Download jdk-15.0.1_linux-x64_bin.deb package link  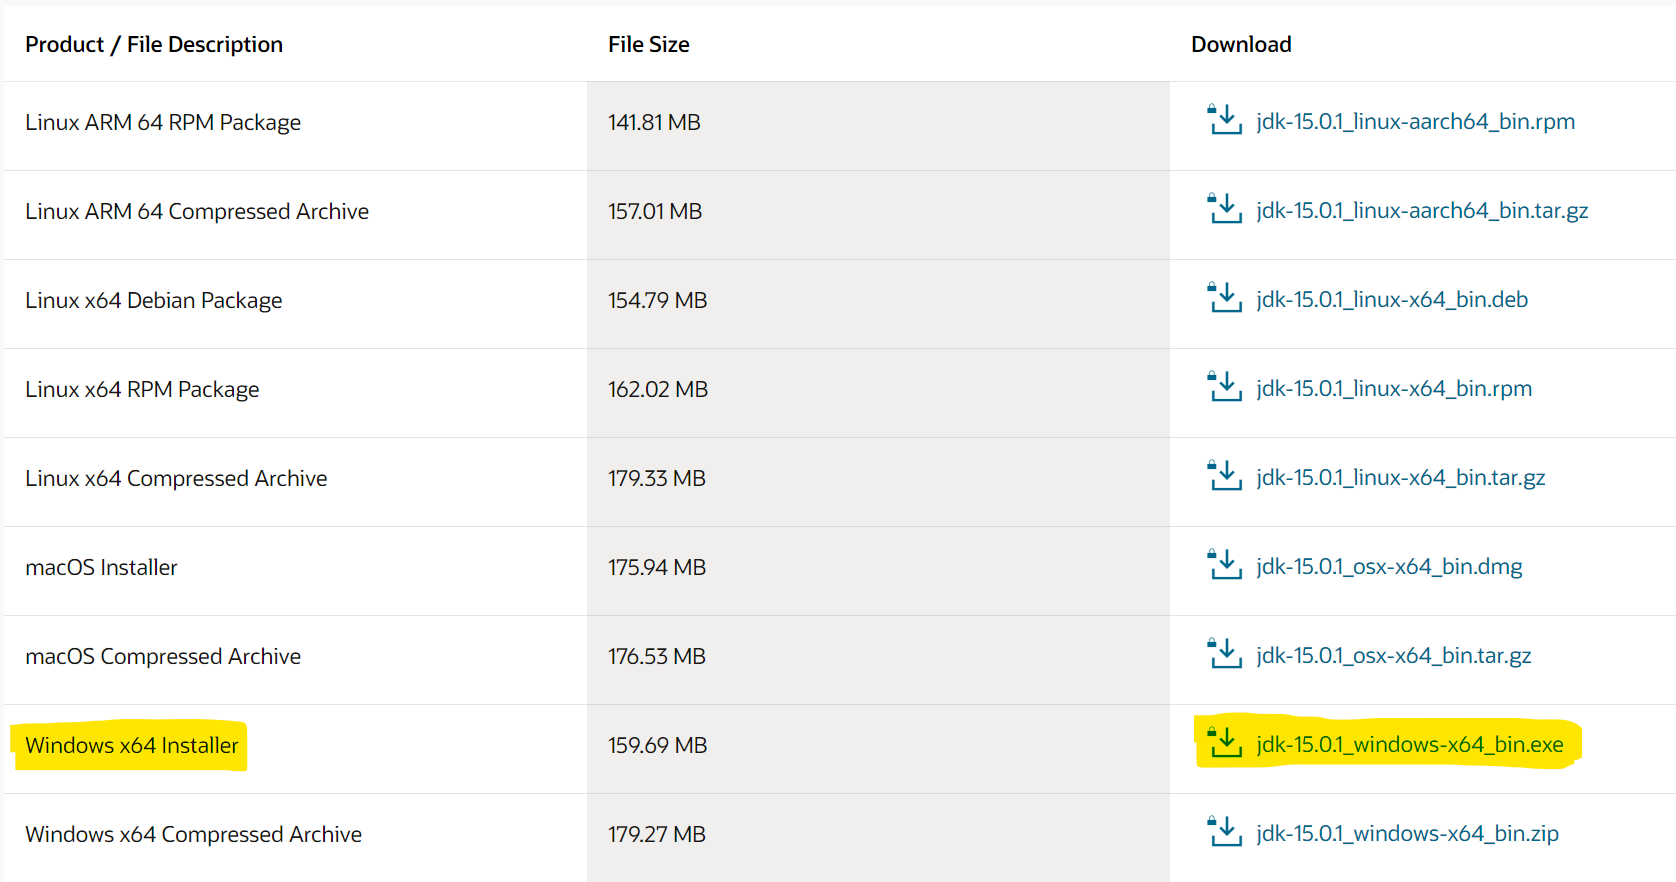tap(1392, 300)
